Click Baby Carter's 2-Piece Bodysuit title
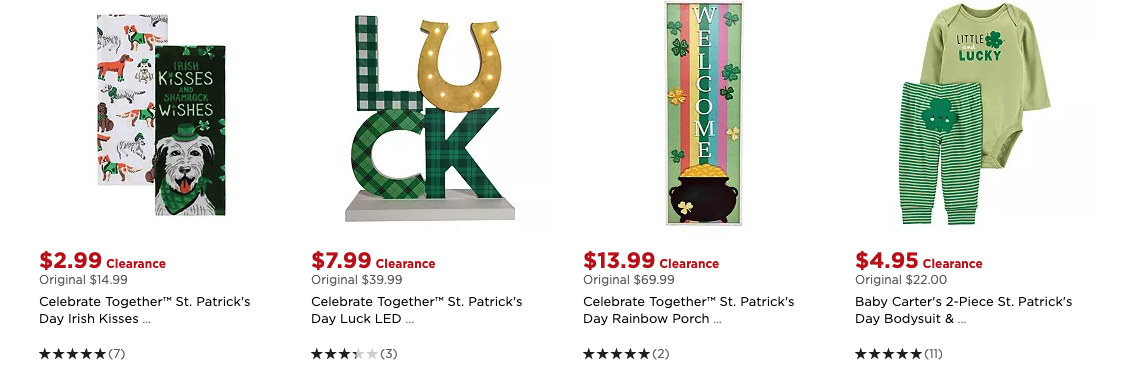 pos(964,310)
